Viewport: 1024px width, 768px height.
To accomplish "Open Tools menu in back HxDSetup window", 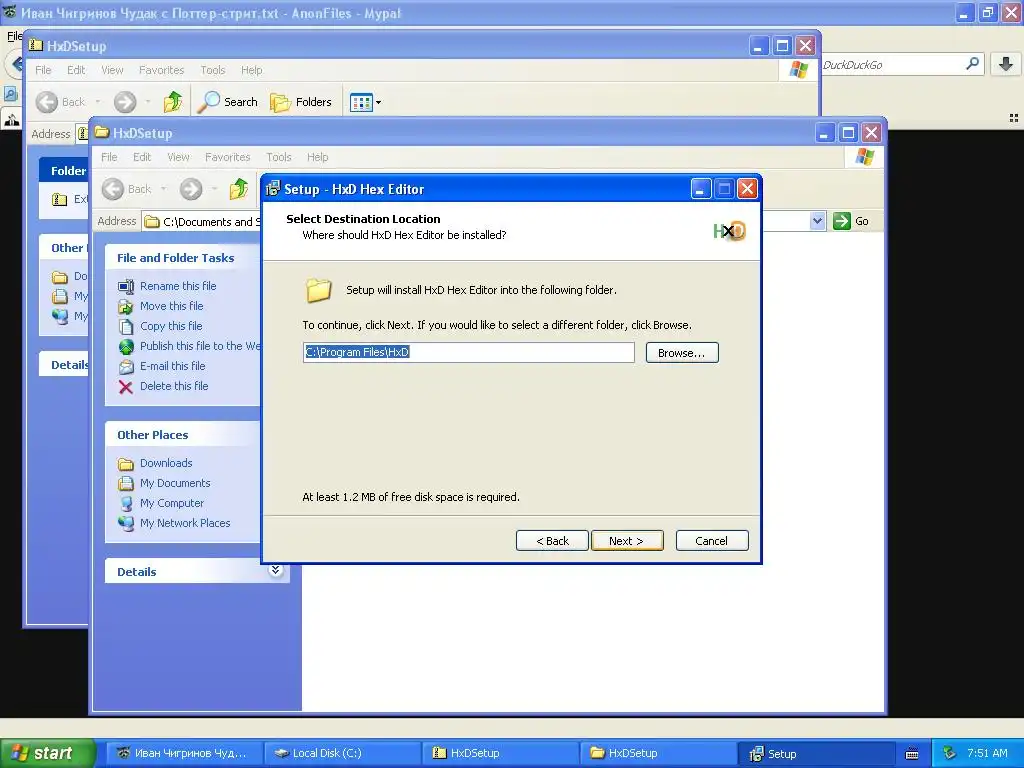I will (x=213, y=70).
